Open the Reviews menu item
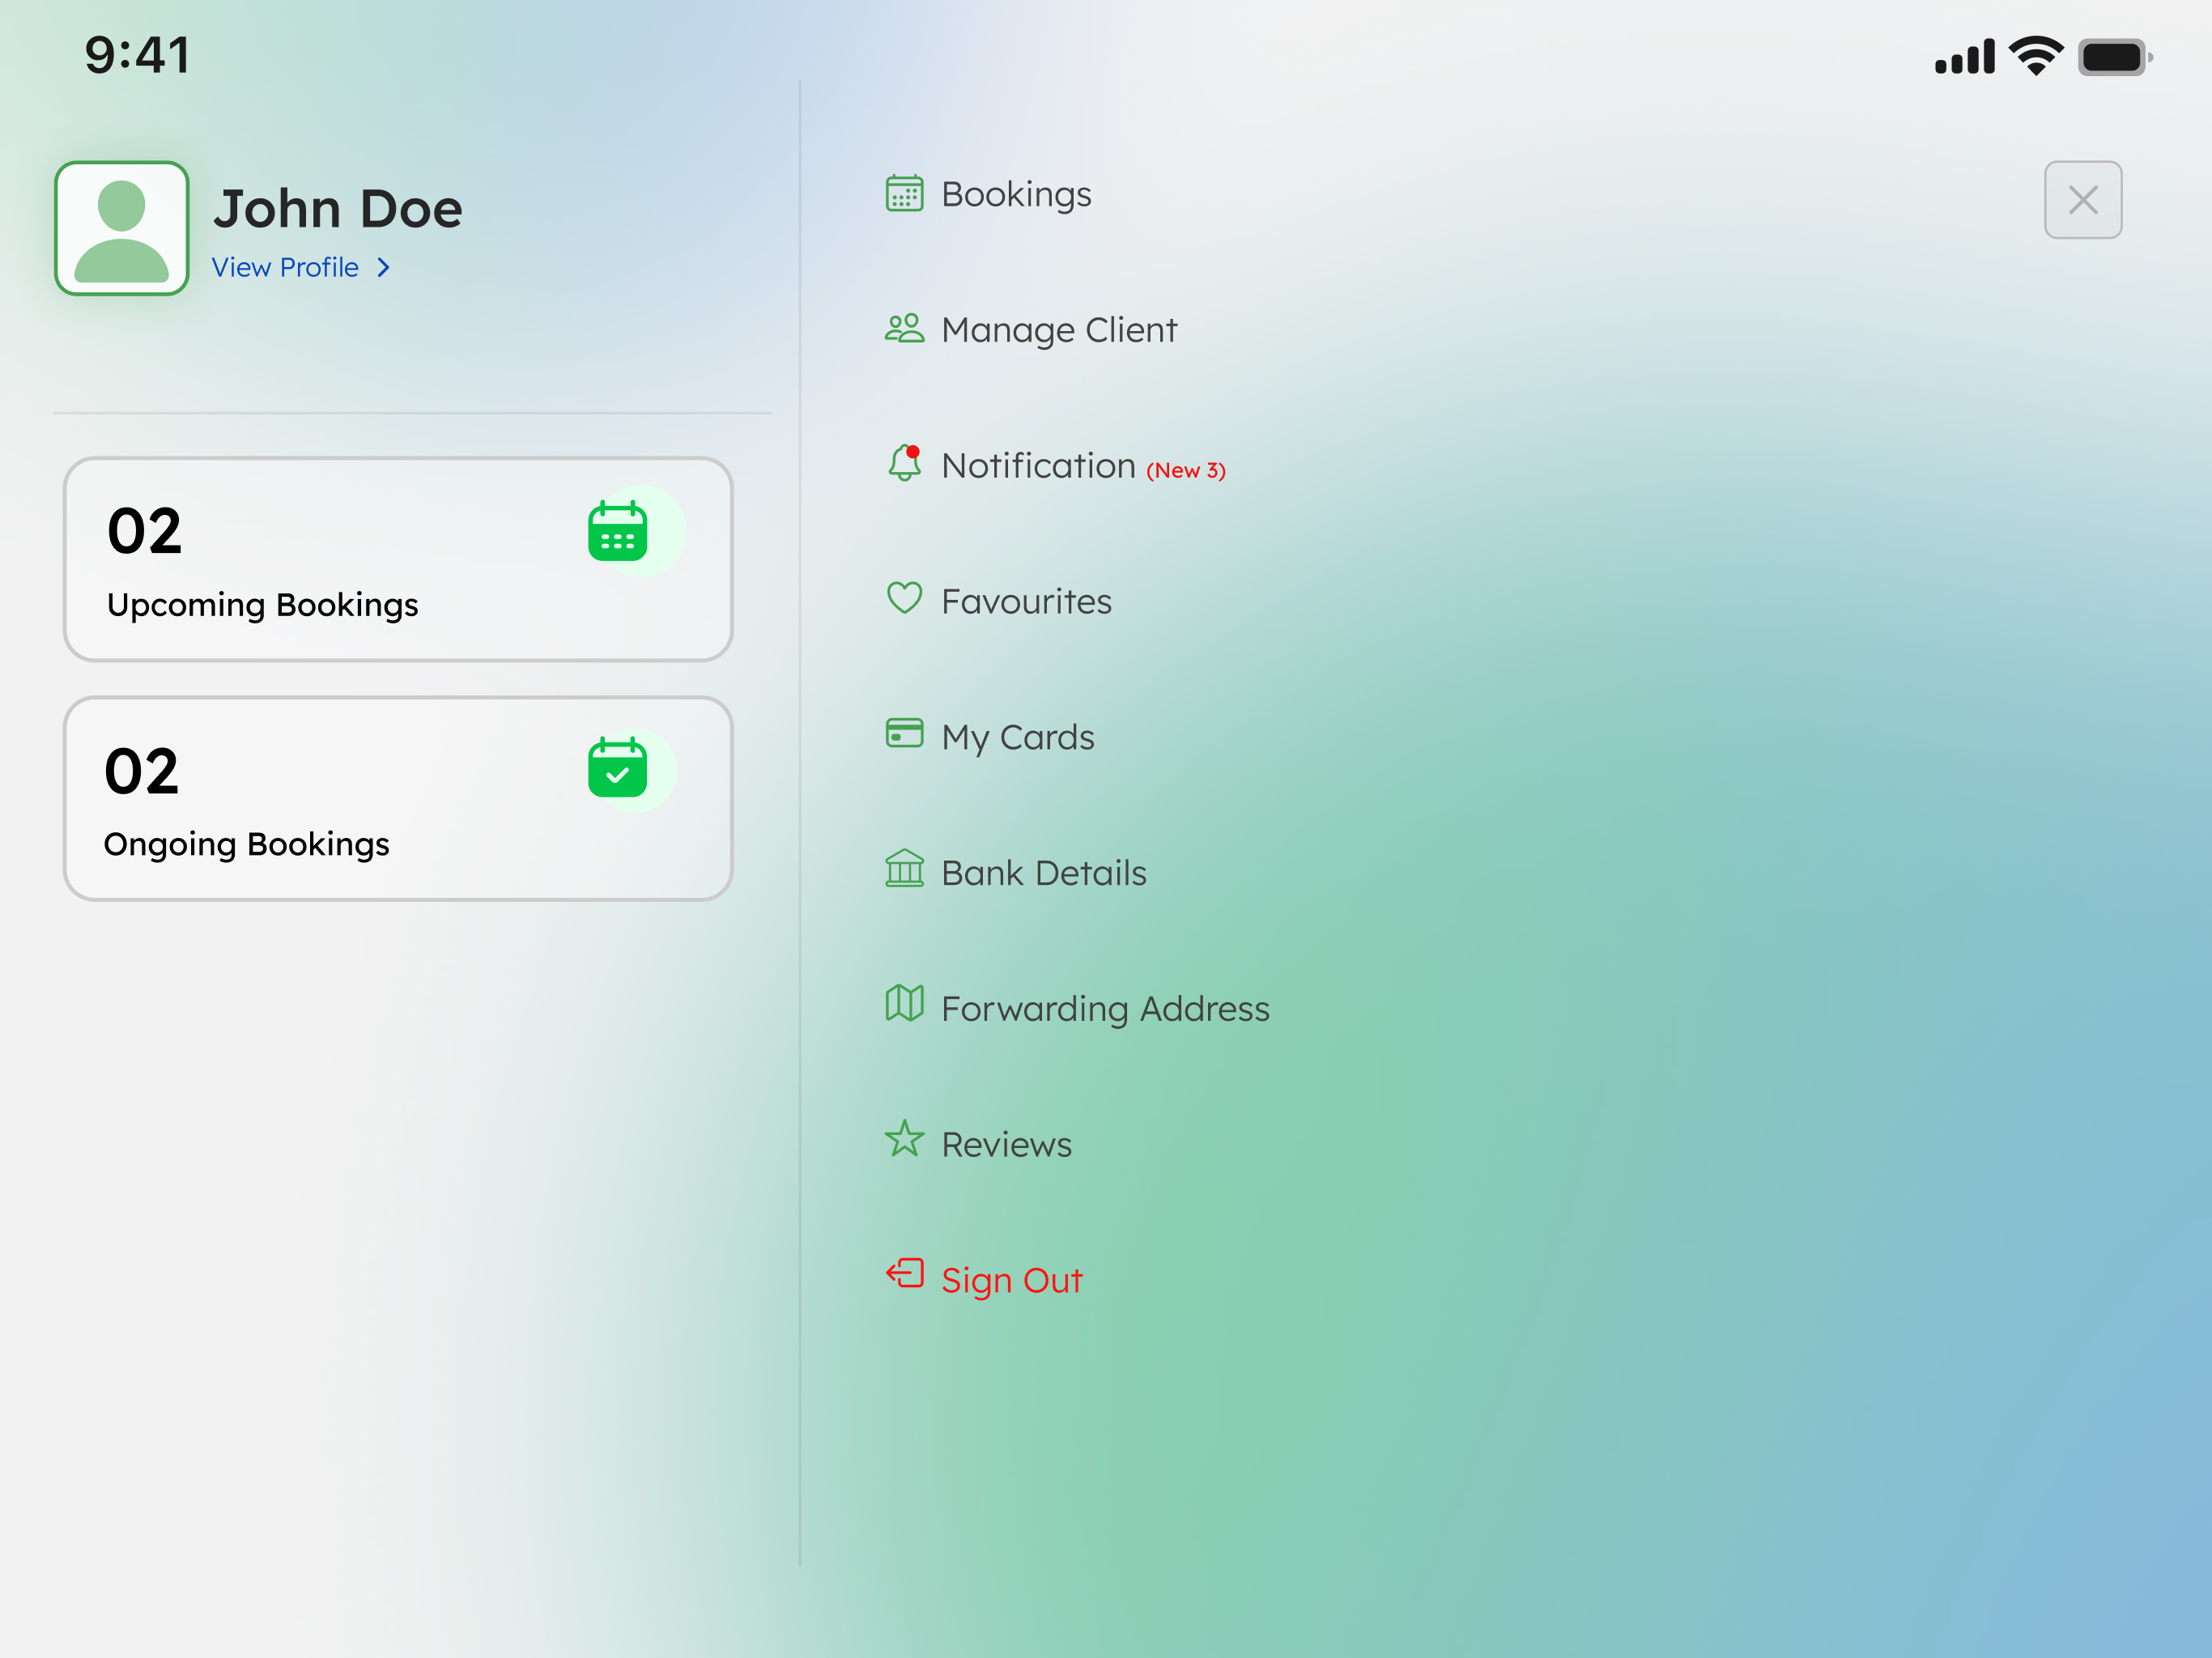Screen dimensions: 2212x1658 pos(1006,1144)
